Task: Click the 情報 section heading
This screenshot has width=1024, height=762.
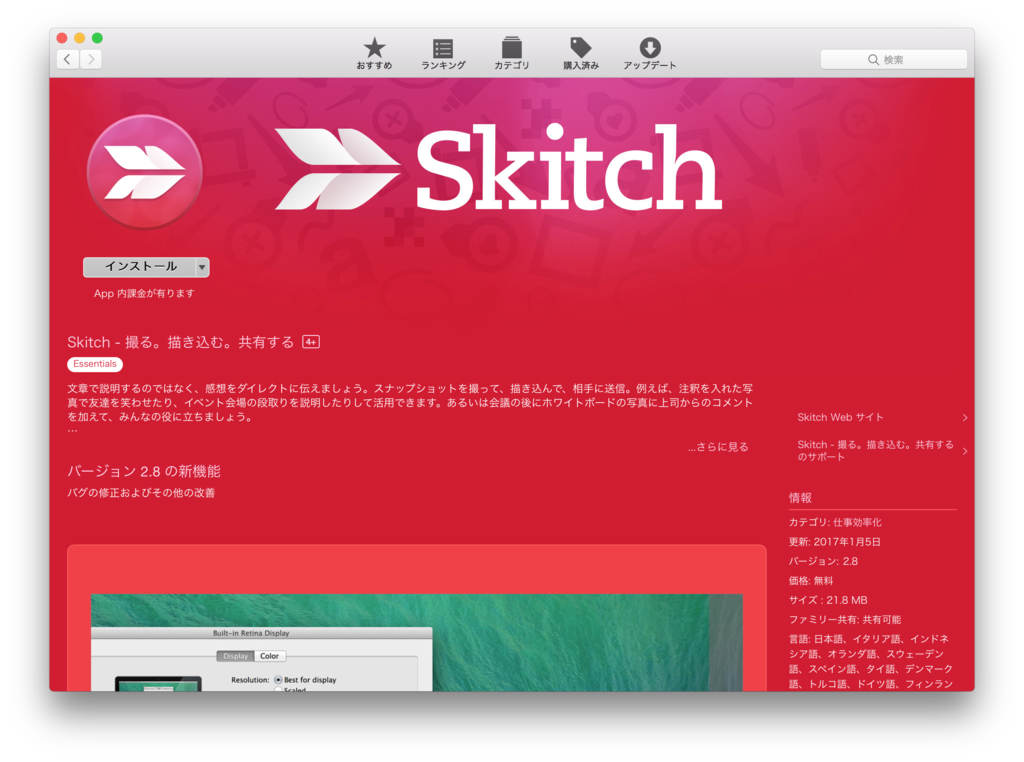Action: click(x=800, y=498)
